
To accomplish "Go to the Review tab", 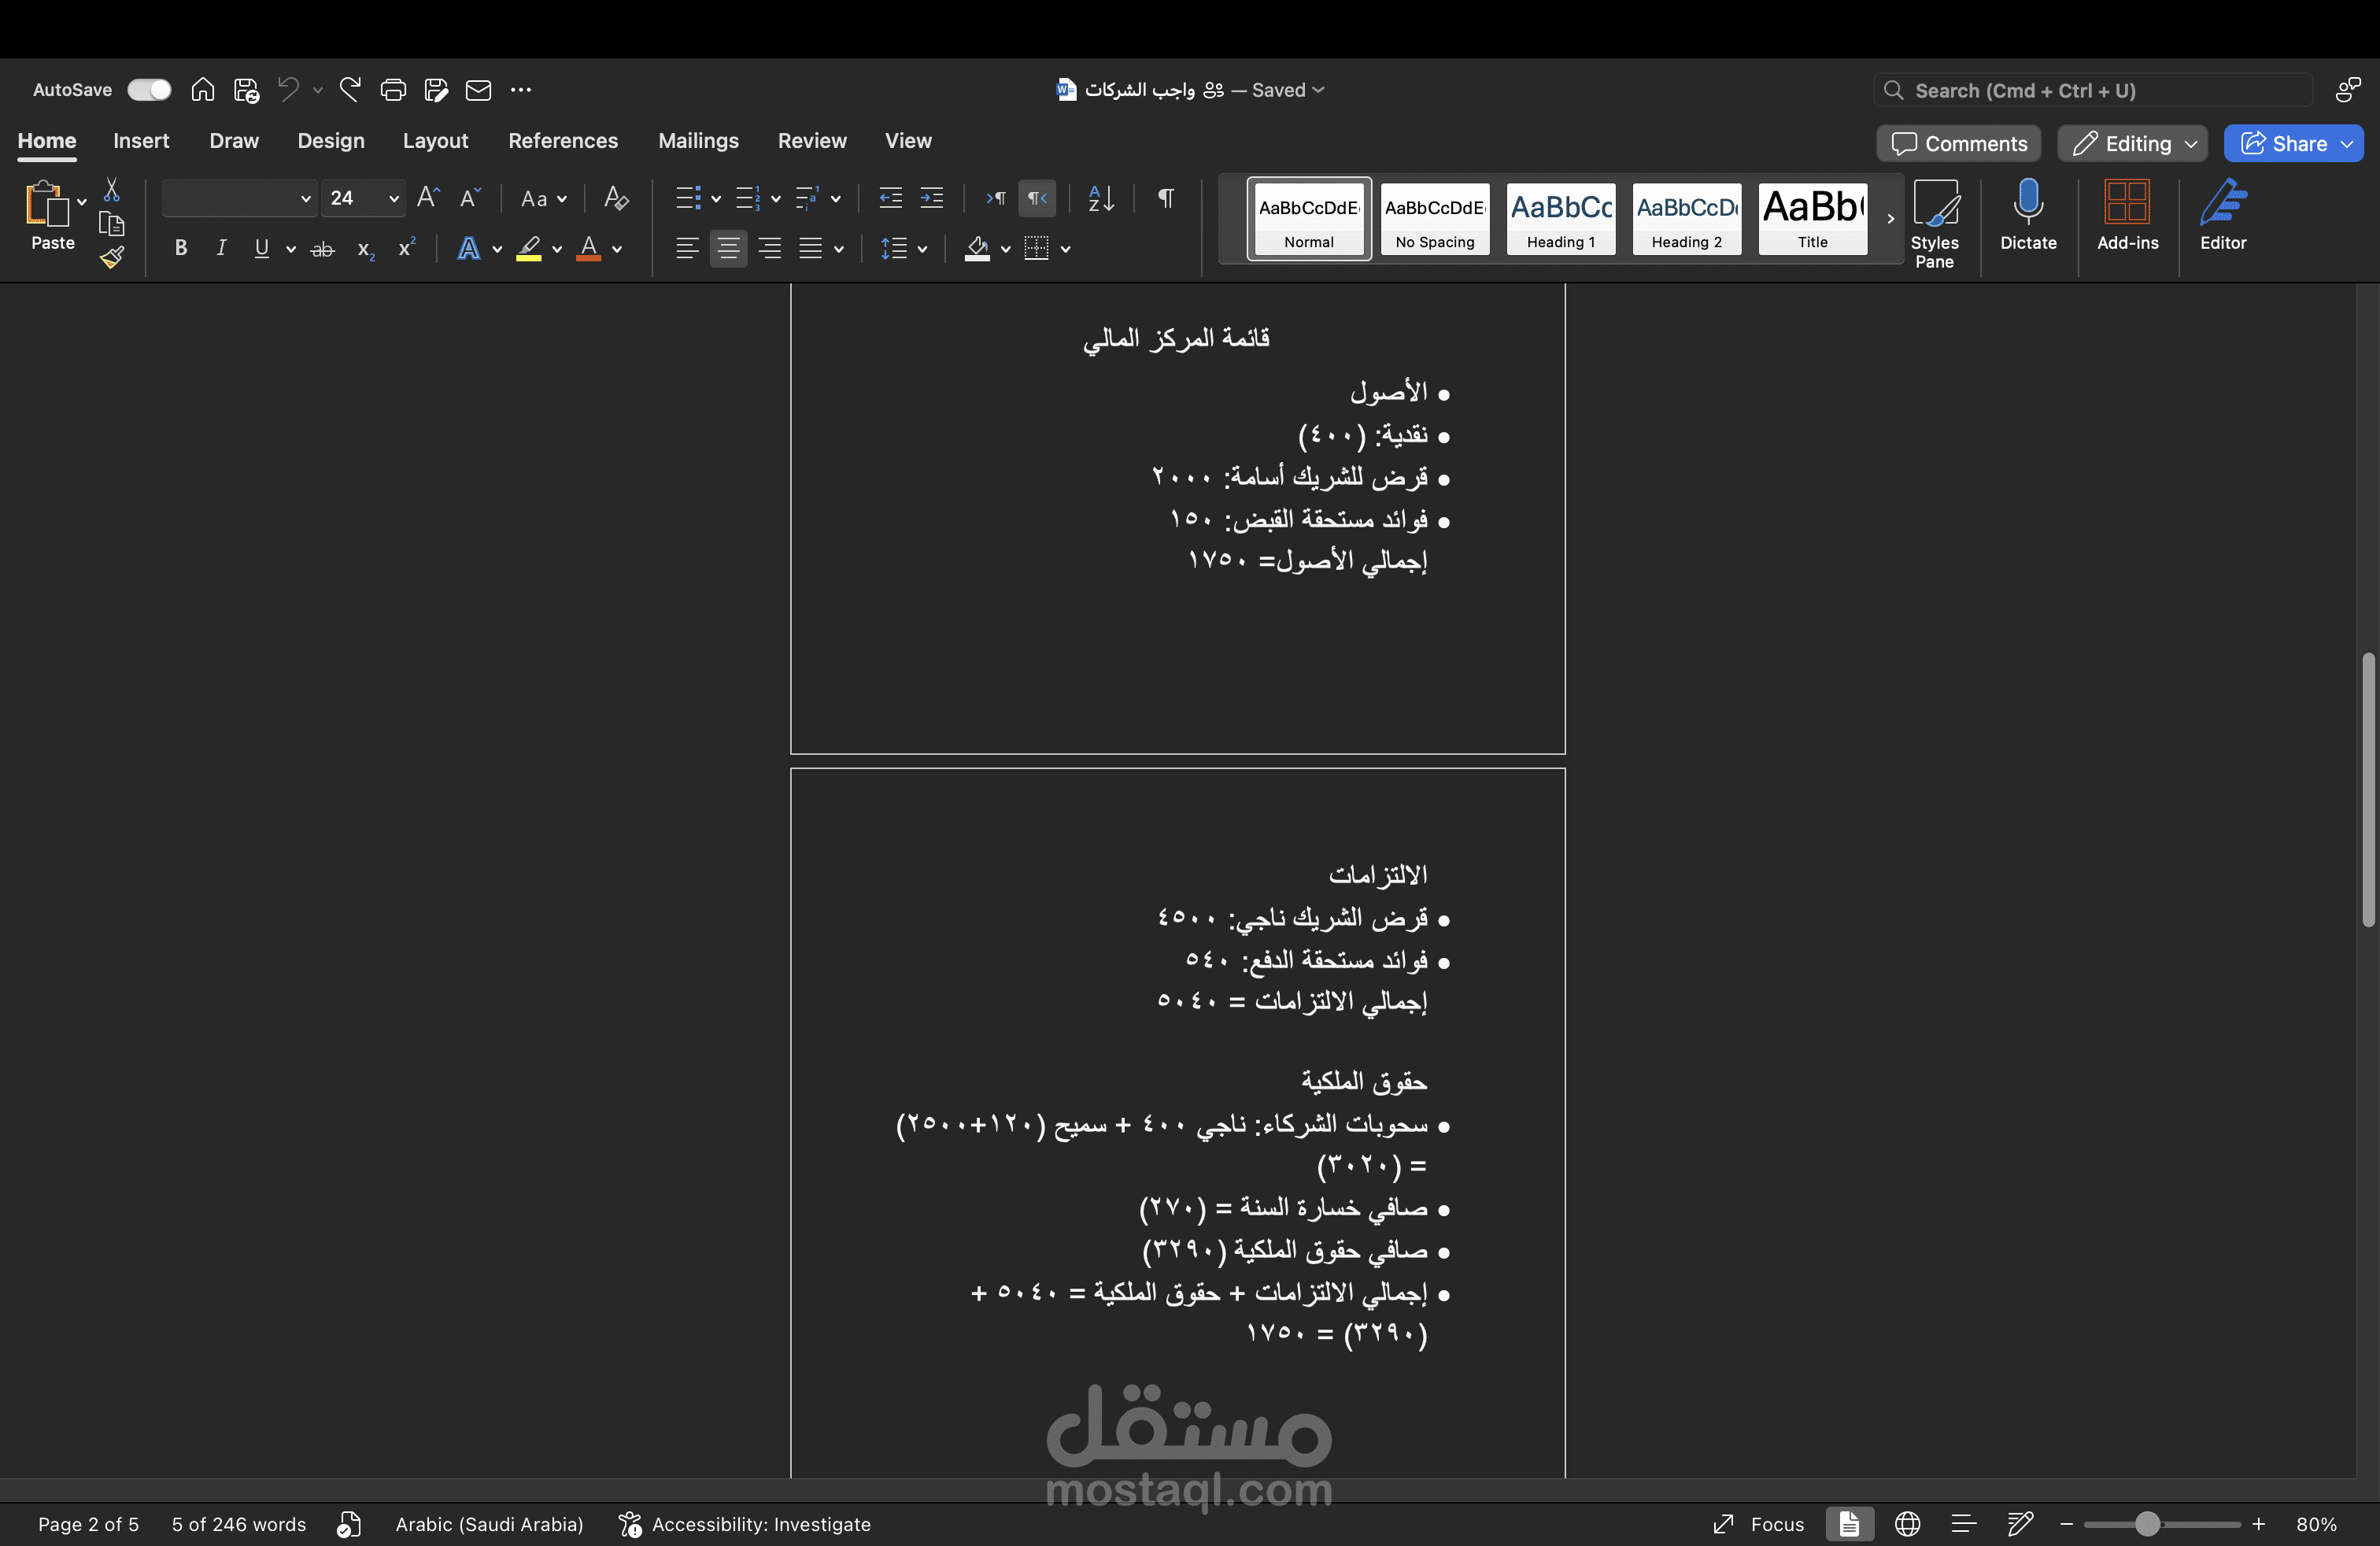I will coord(812,141).
